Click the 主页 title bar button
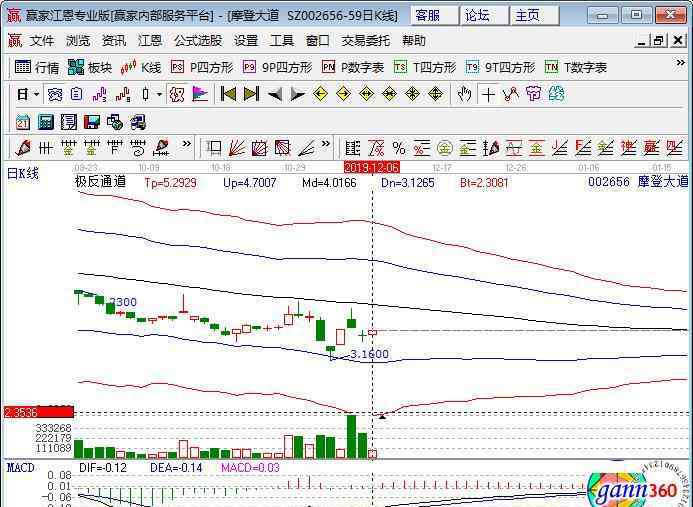The image size is (693, 507). [534, 15]
